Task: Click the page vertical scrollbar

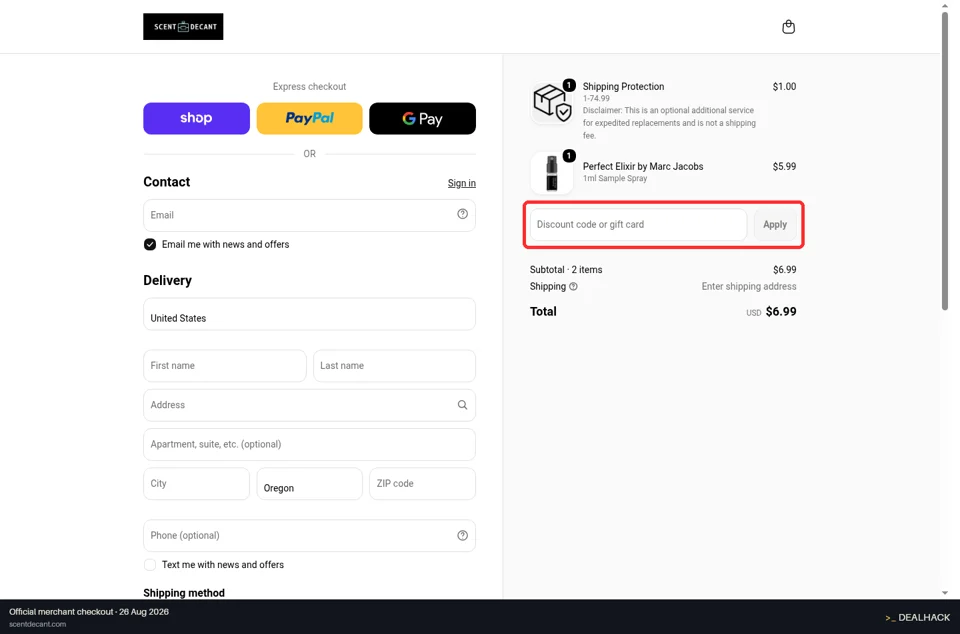Action: (x=945, y=160)
